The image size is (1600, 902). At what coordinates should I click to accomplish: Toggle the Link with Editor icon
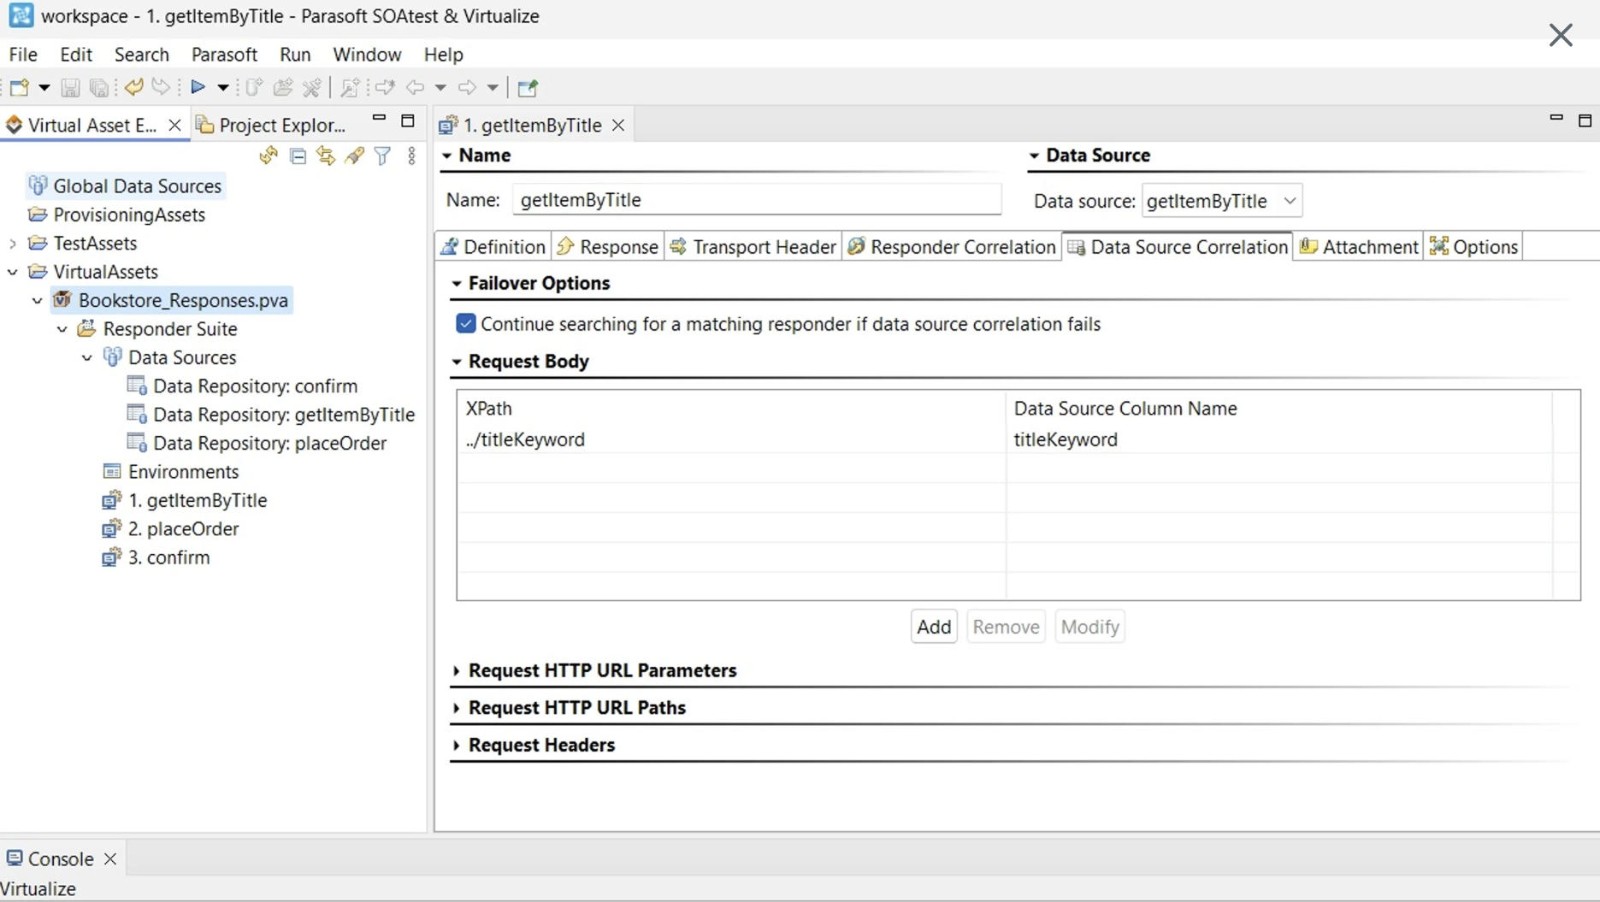coord(326,156)
